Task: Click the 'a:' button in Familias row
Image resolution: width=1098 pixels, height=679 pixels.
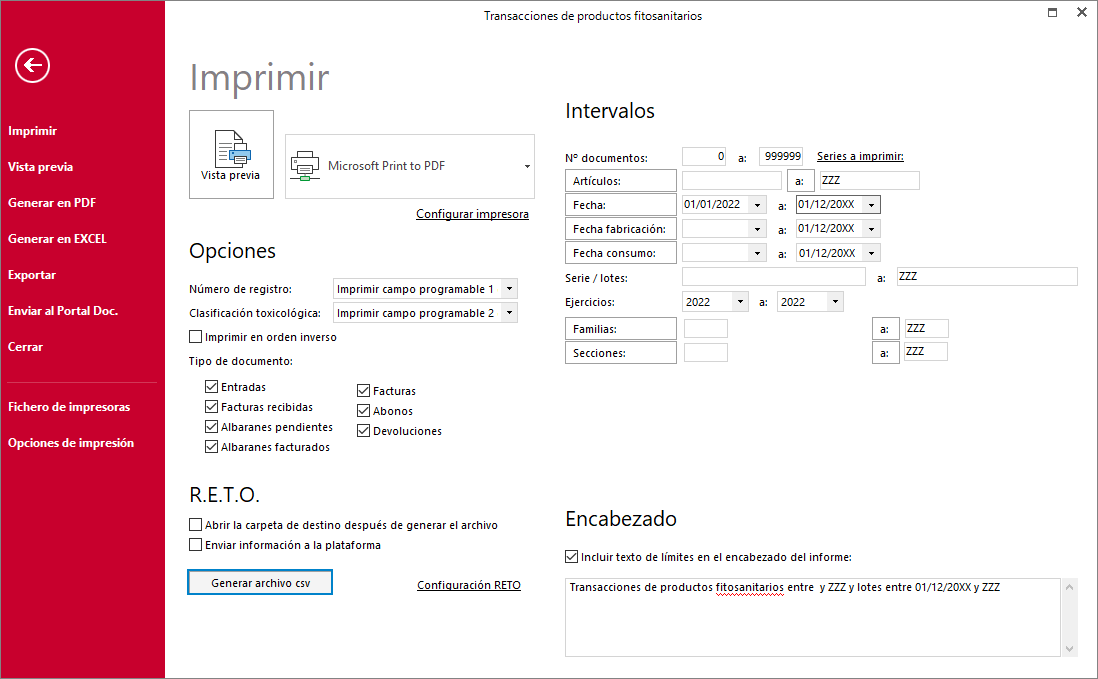Action: [x=885, y=329]
